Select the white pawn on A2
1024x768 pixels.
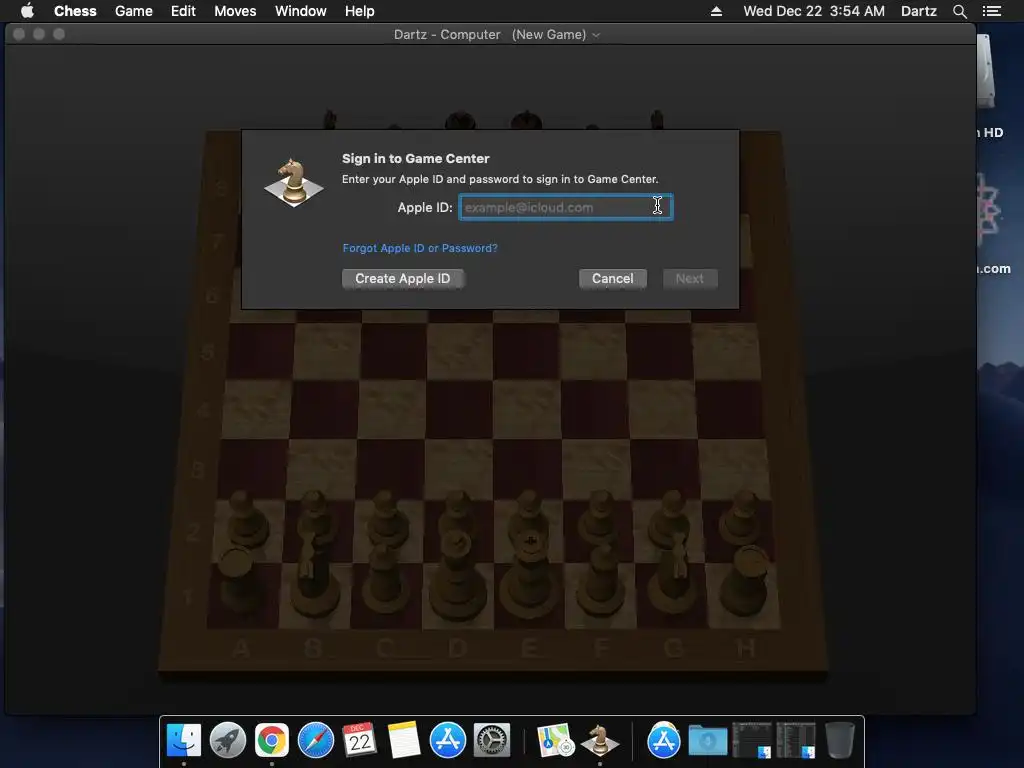(x=246, y=519)
